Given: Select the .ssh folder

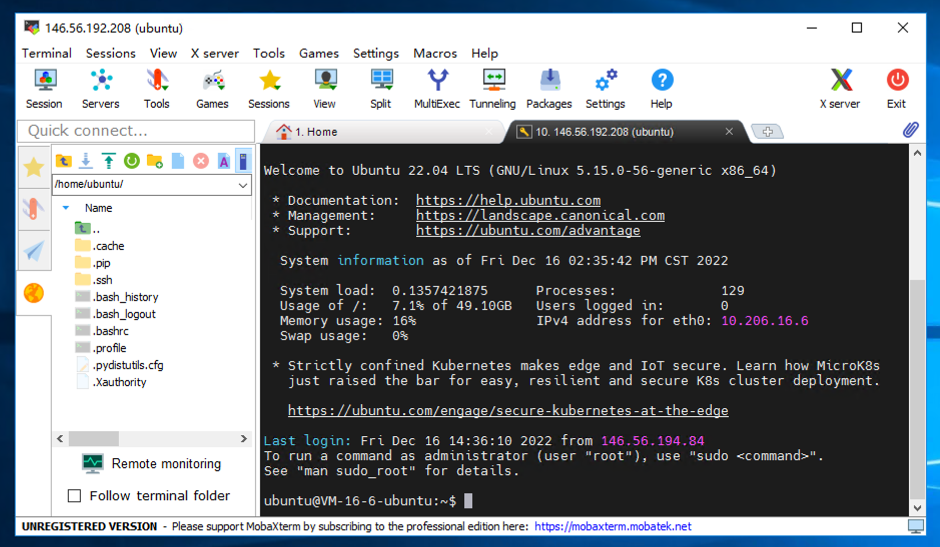Looking at the screenshot, I should coord(94,280).
